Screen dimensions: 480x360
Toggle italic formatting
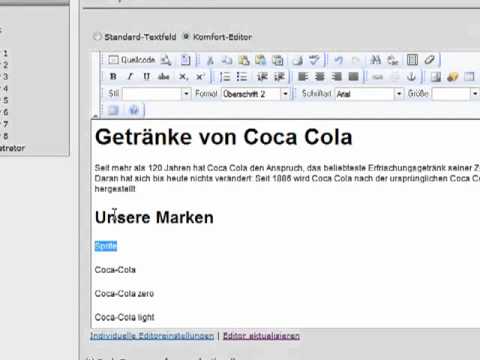[x=130, y=77]
